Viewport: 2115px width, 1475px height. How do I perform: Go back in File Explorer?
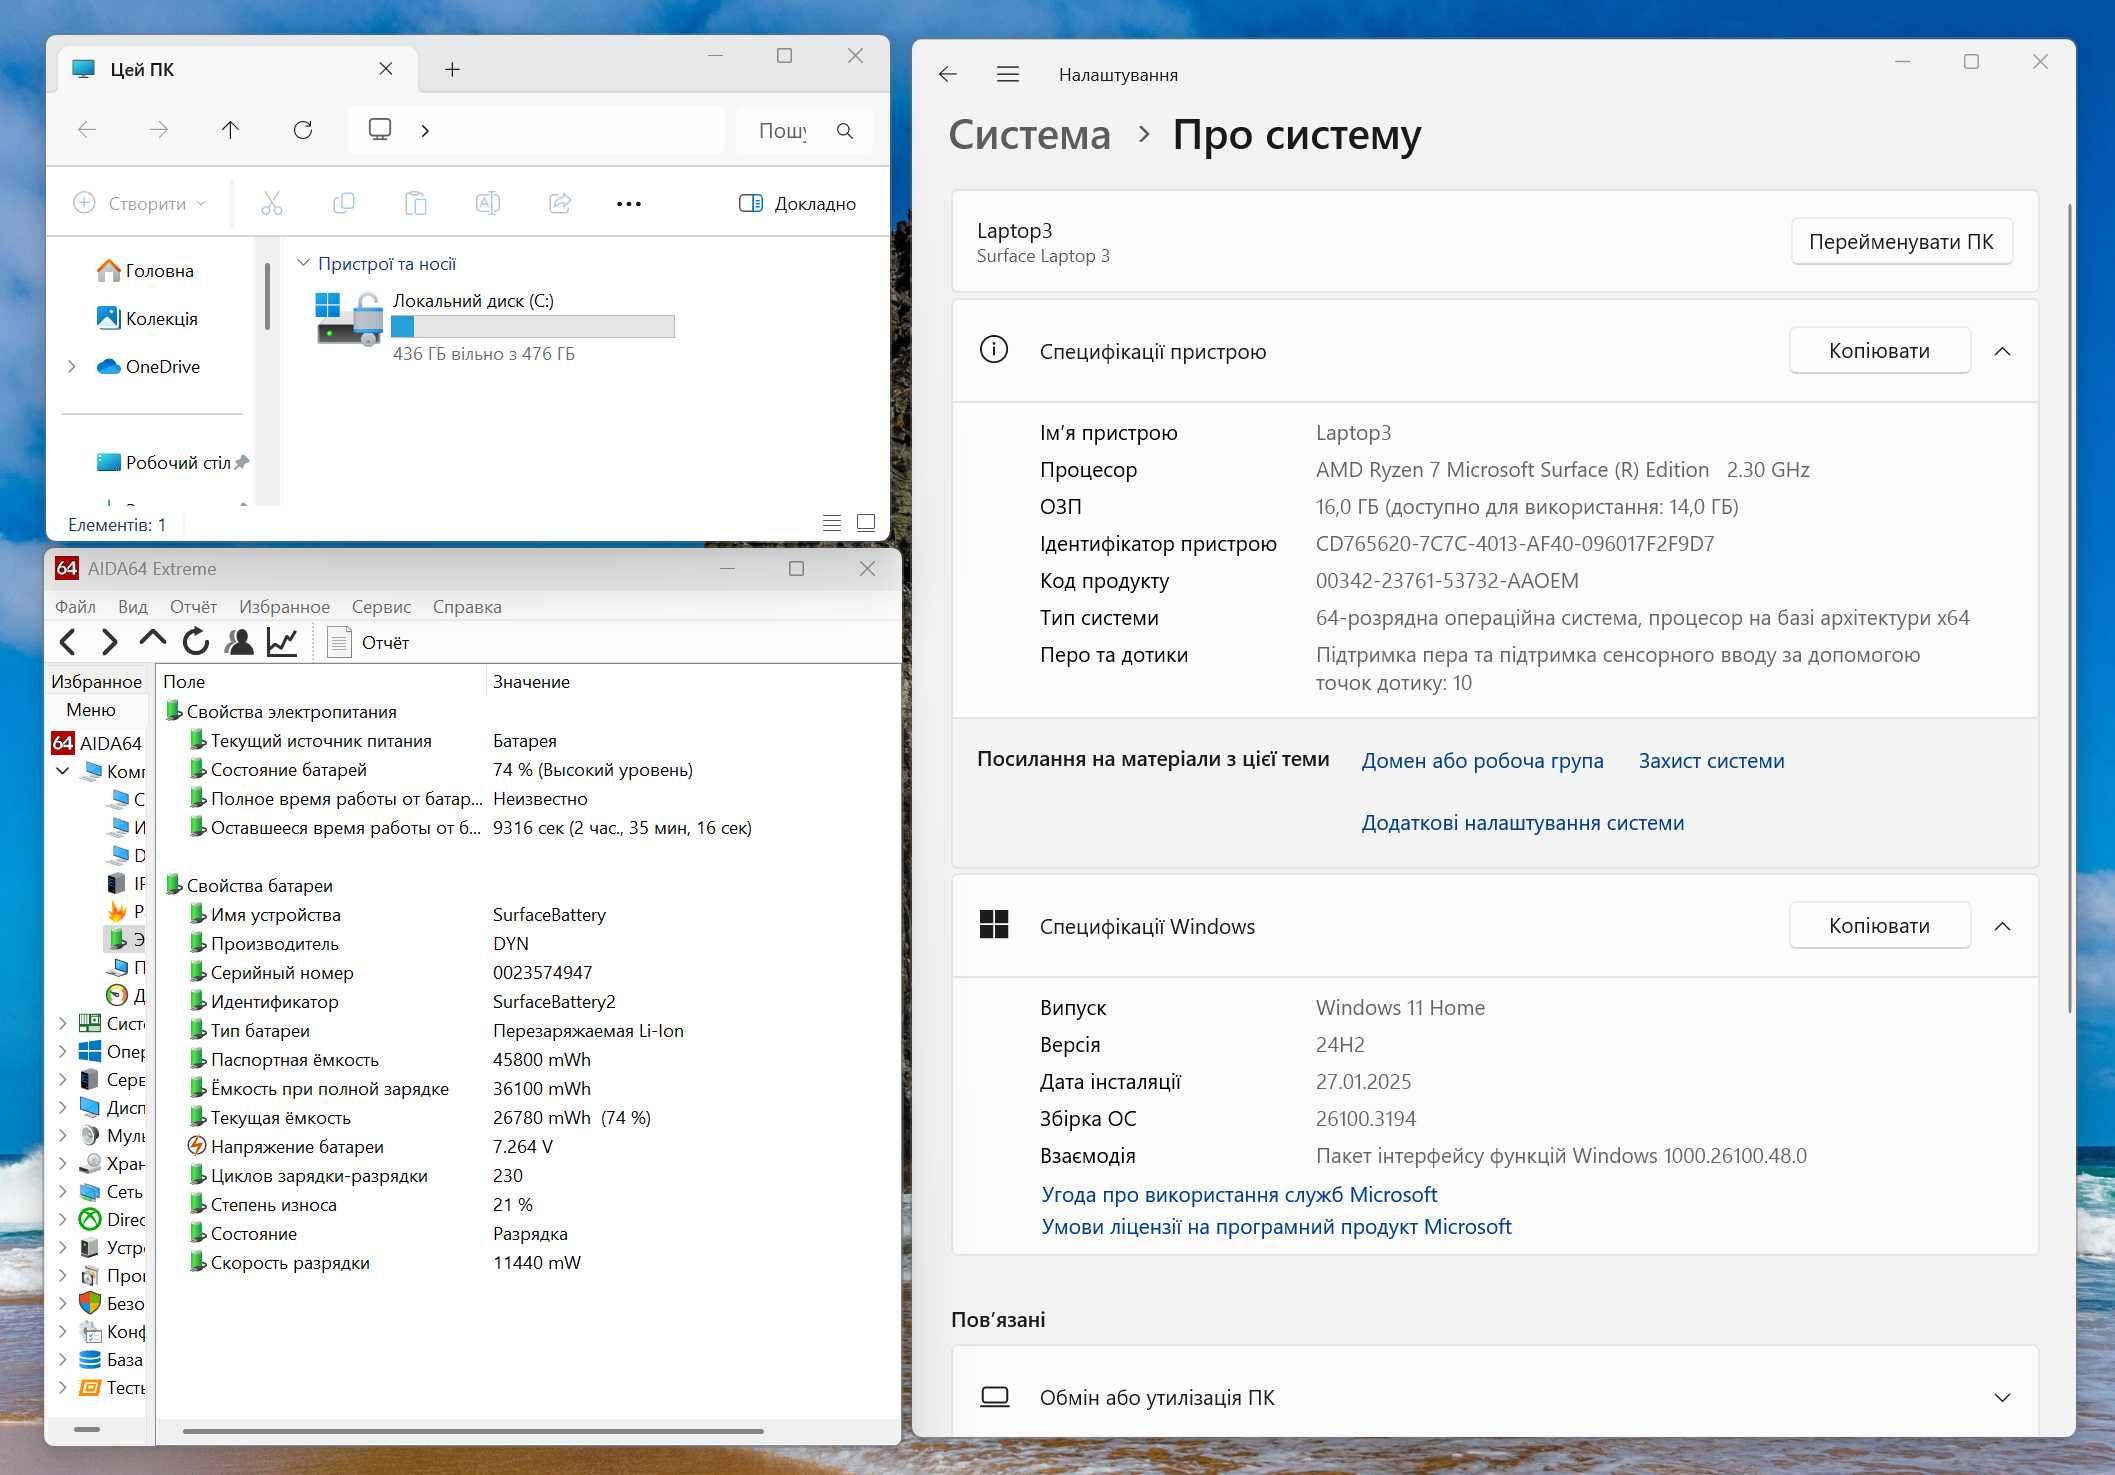[87, 130]
